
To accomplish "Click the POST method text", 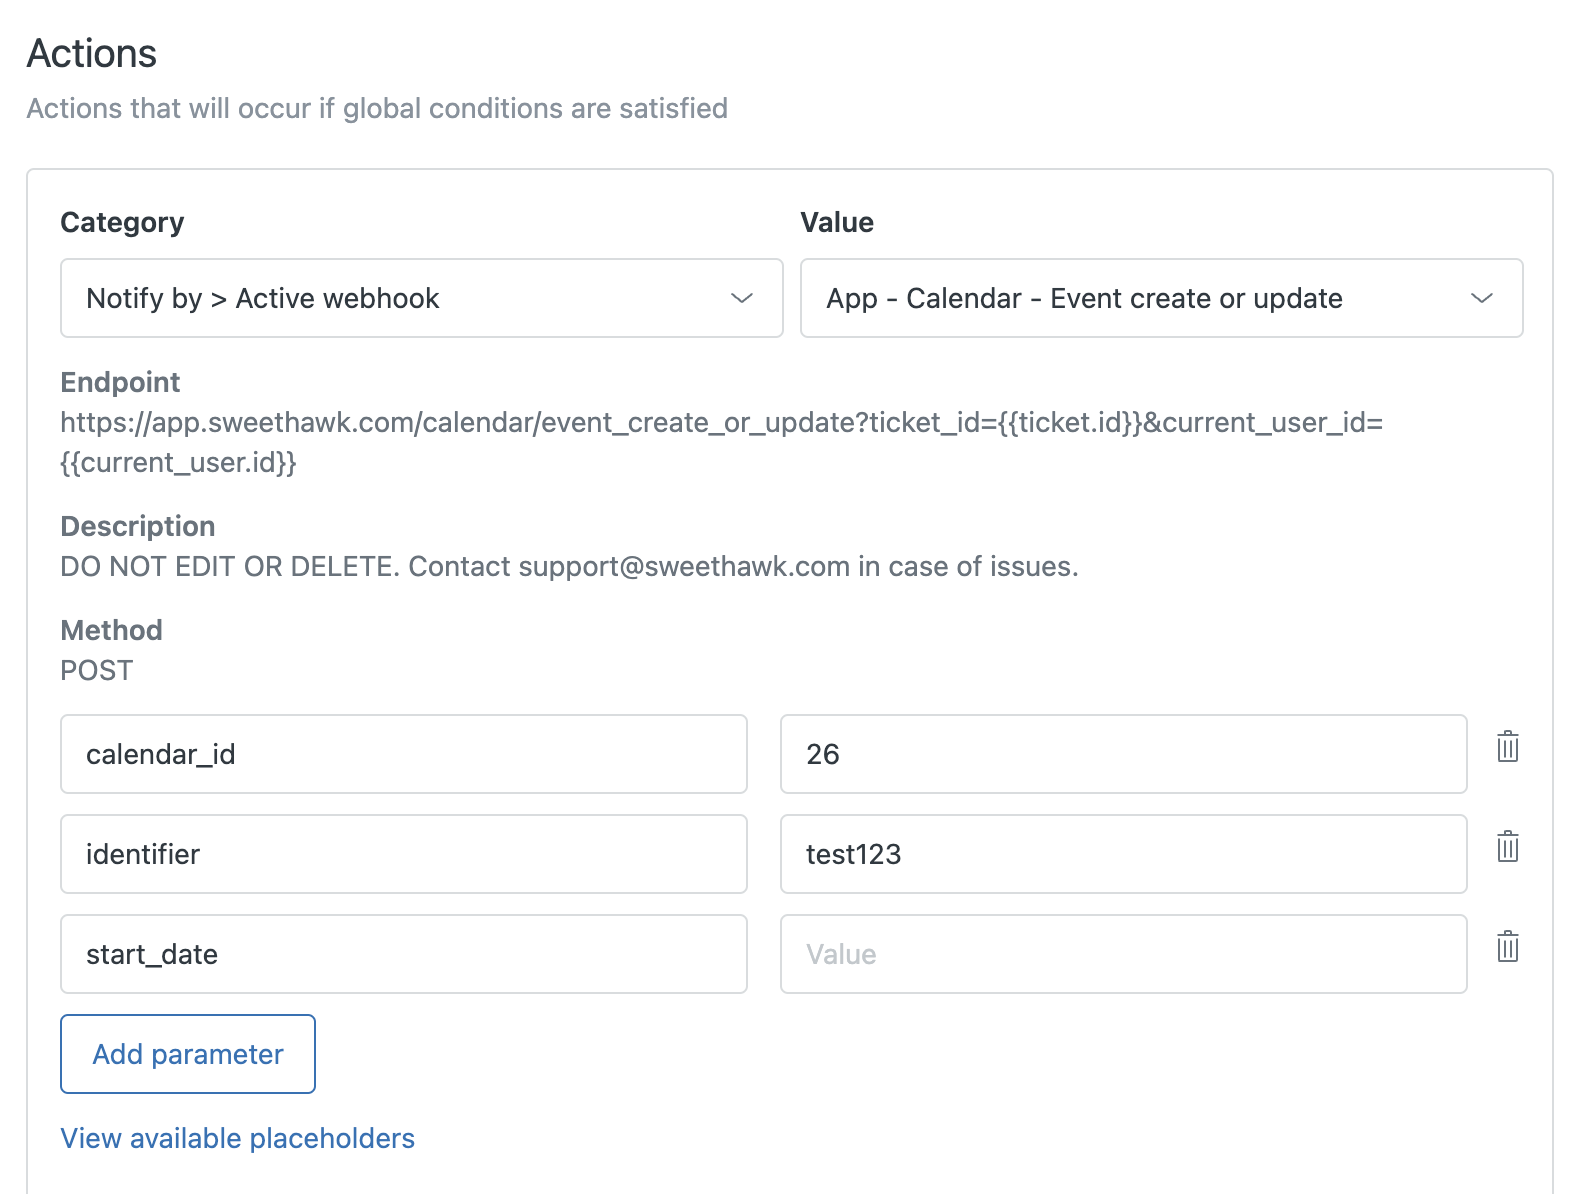I will [97, 670].
